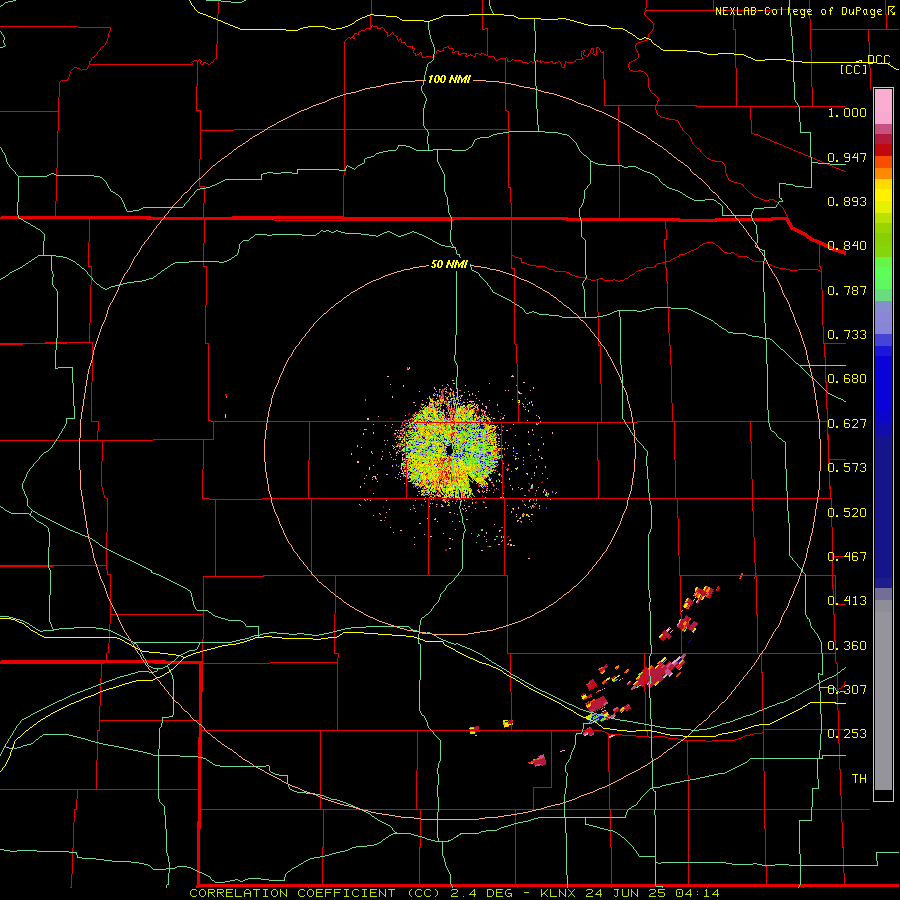The width and height of the screenshot is (900, 900).
Task: Click the 50 NMI range ring label
Action: [x=449, y=264]
